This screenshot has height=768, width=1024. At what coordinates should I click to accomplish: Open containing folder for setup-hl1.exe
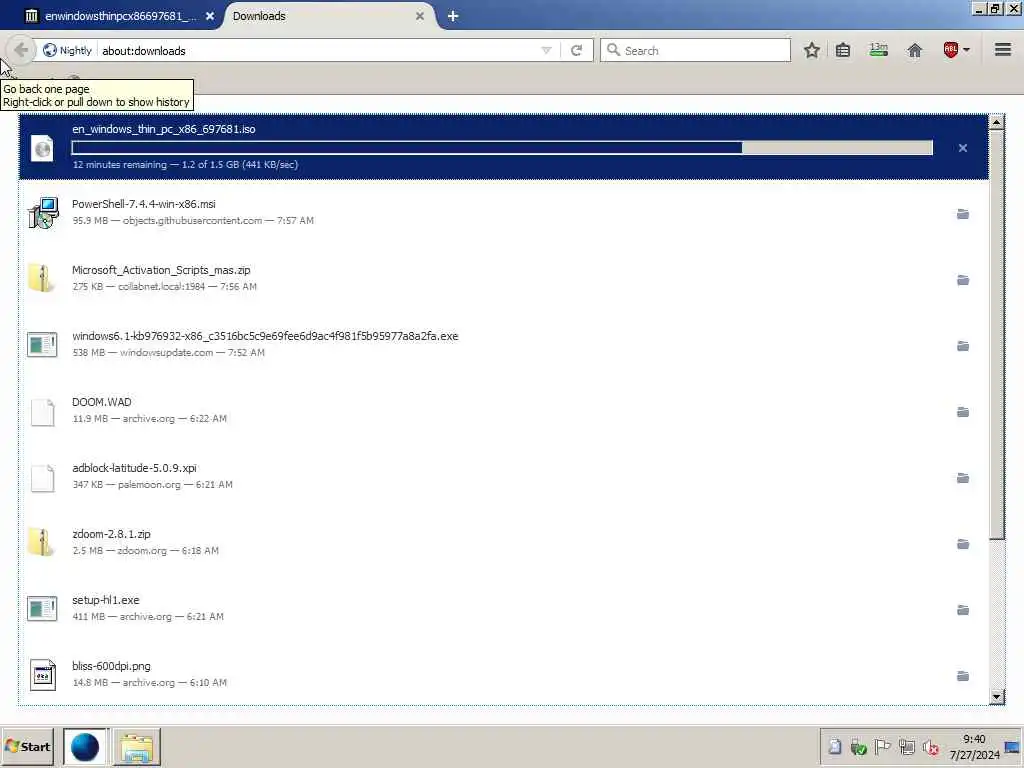pyautogui.click(x=963, y=610)
